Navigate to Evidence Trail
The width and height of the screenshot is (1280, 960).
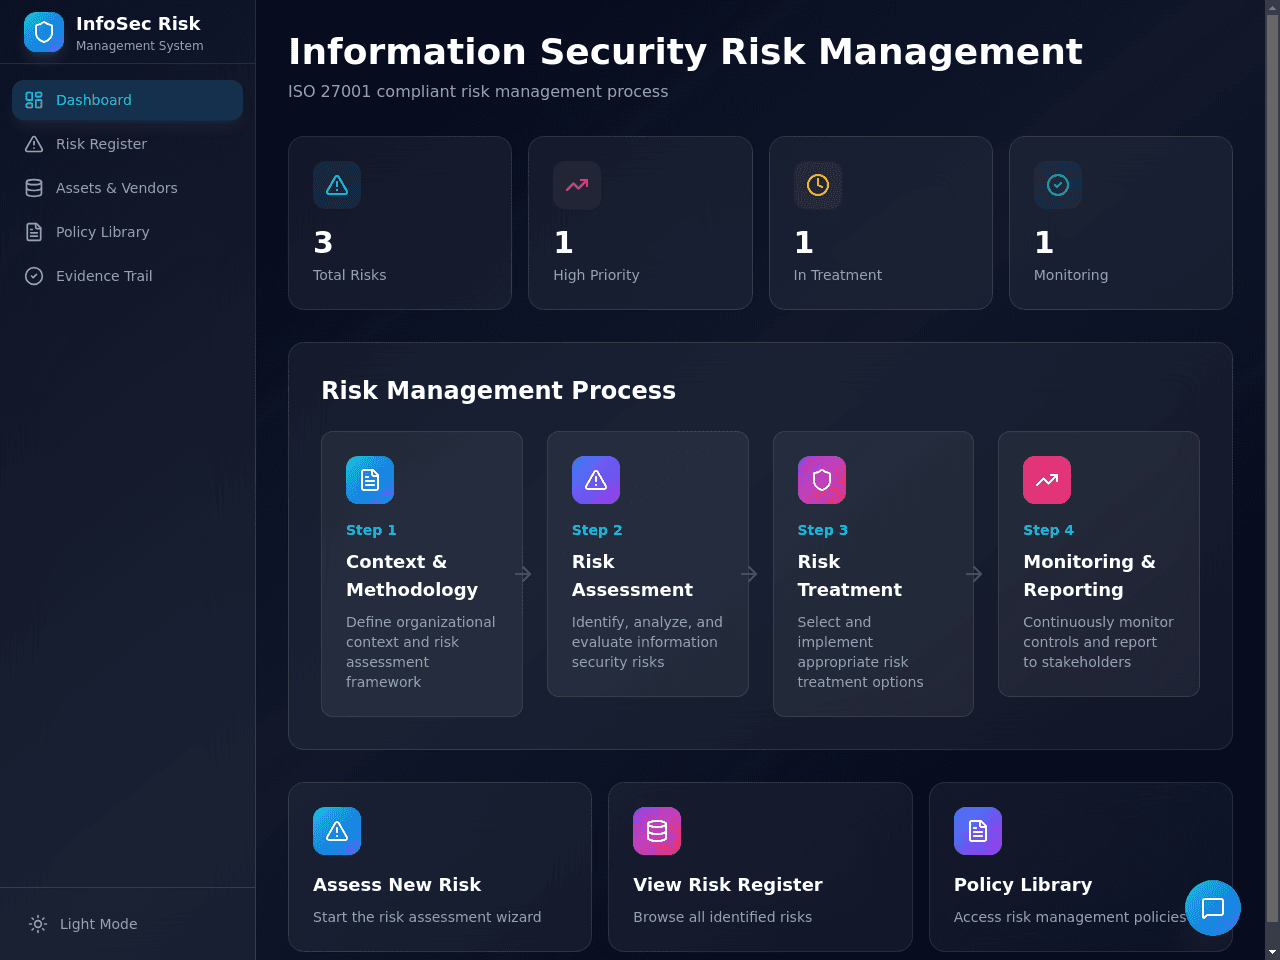(x=127, y=276)
